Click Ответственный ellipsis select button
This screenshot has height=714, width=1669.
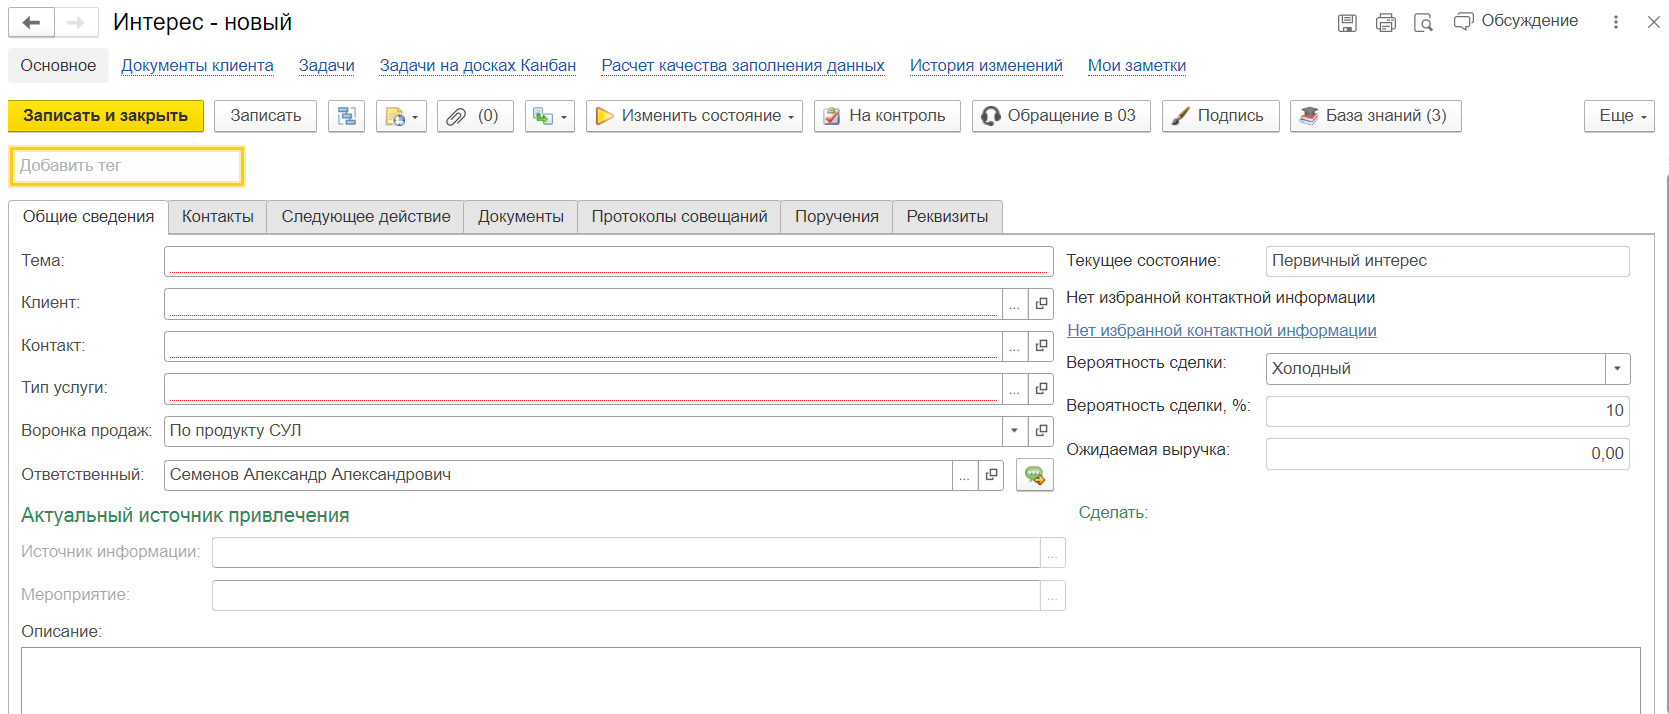965,476
